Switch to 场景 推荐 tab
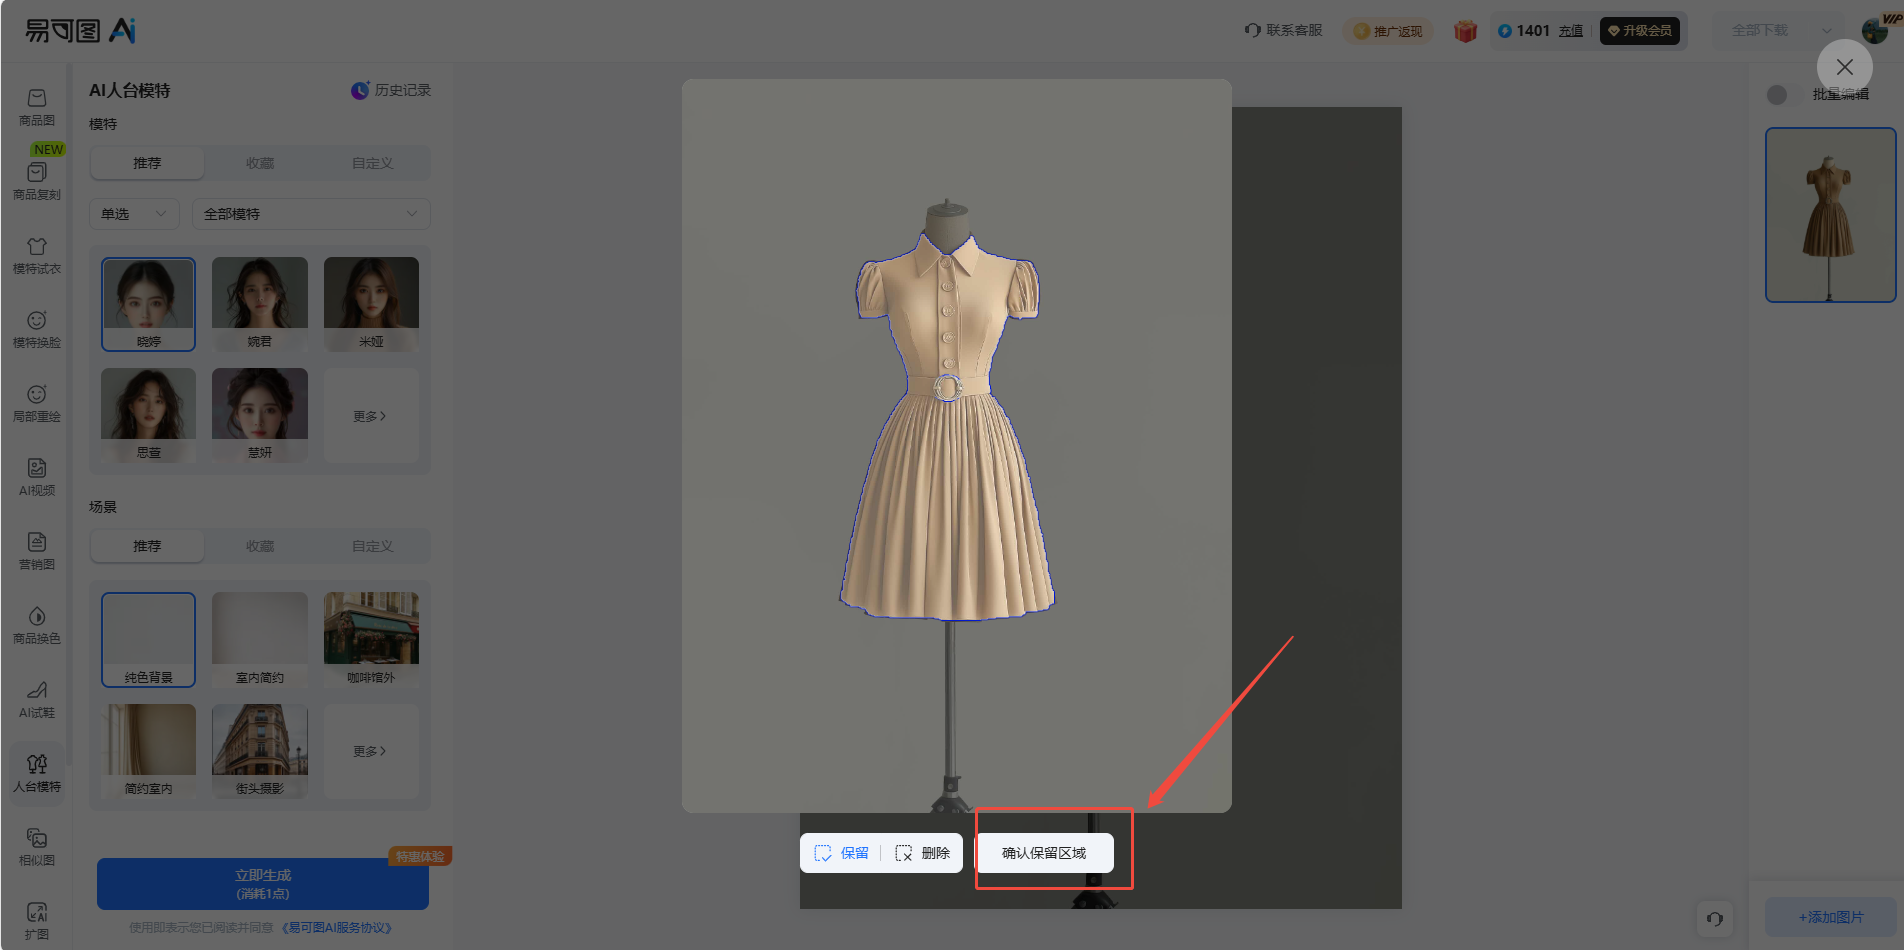Image resolution: width=1904 pixels, height=950 pixels. tap(147, 546)
